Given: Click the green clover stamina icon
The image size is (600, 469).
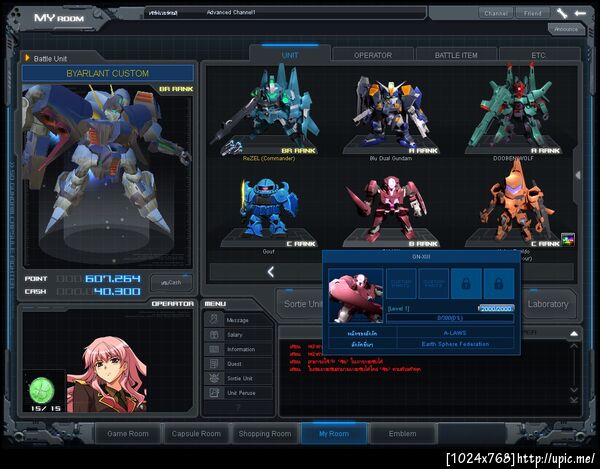Looking at the screenshot, I should point(41,390).
